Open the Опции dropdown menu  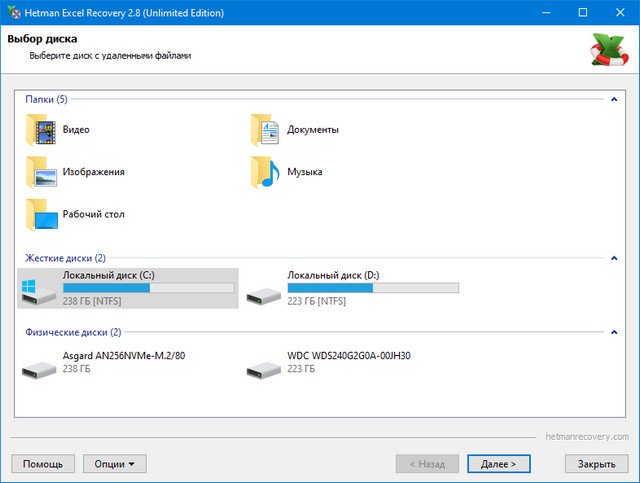point(115,464)
